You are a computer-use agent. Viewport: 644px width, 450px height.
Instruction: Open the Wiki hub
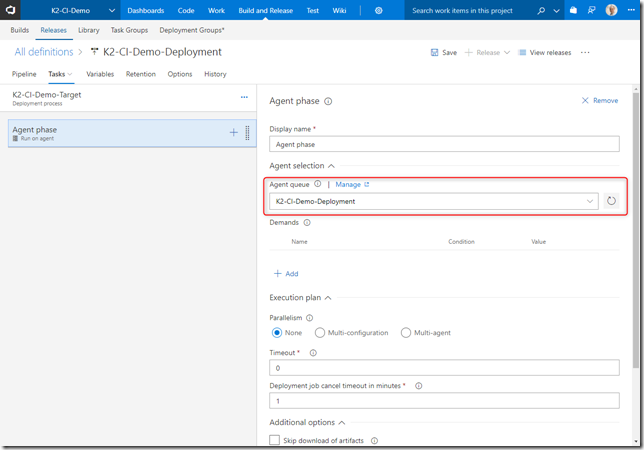(339, 10)
